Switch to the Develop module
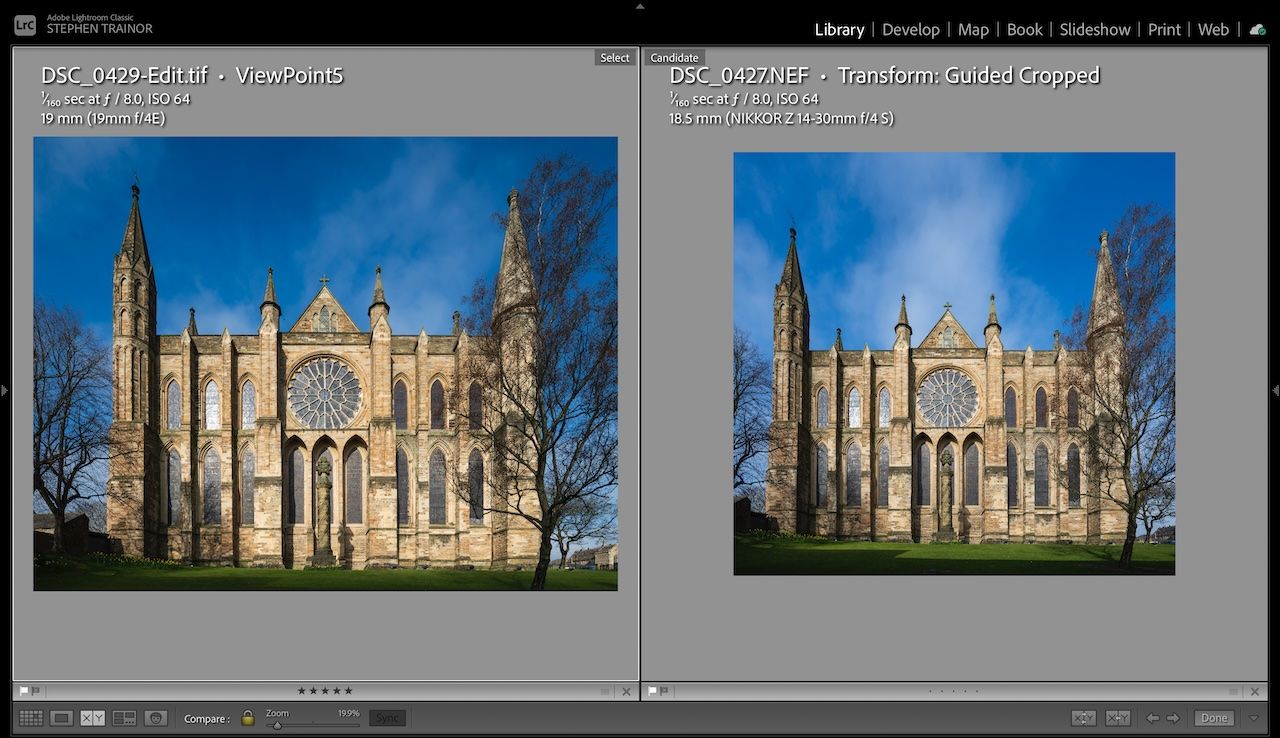The height and width of the screenshot is (738, 1280). (911, 29)
